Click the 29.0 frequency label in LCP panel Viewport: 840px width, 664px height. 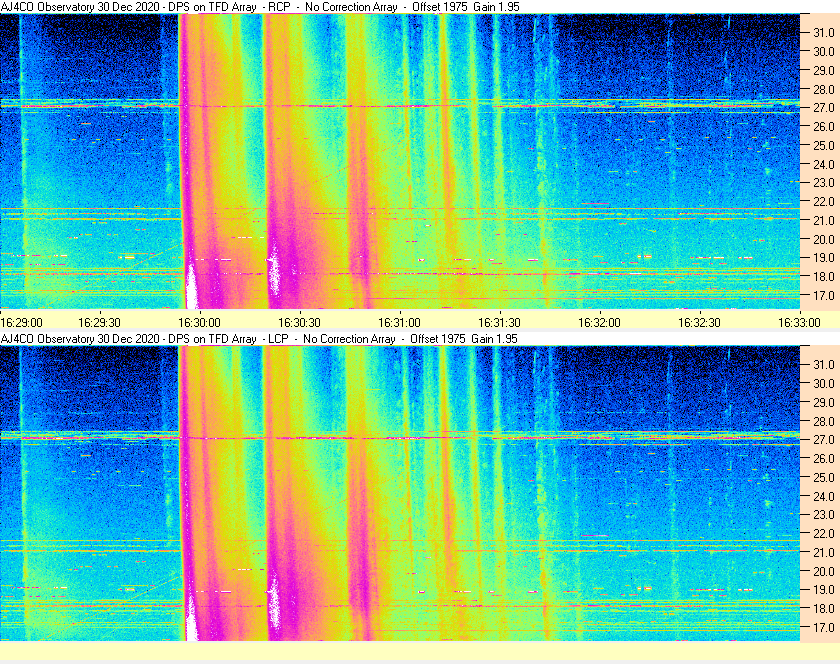(x=824, y=402)
